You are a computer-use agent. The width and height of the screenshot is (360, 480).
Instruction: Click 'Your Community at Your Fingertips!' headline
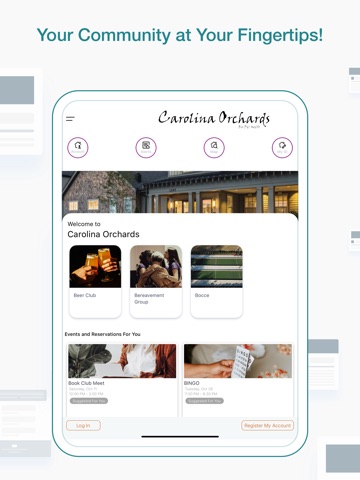[x=180, y=35]
